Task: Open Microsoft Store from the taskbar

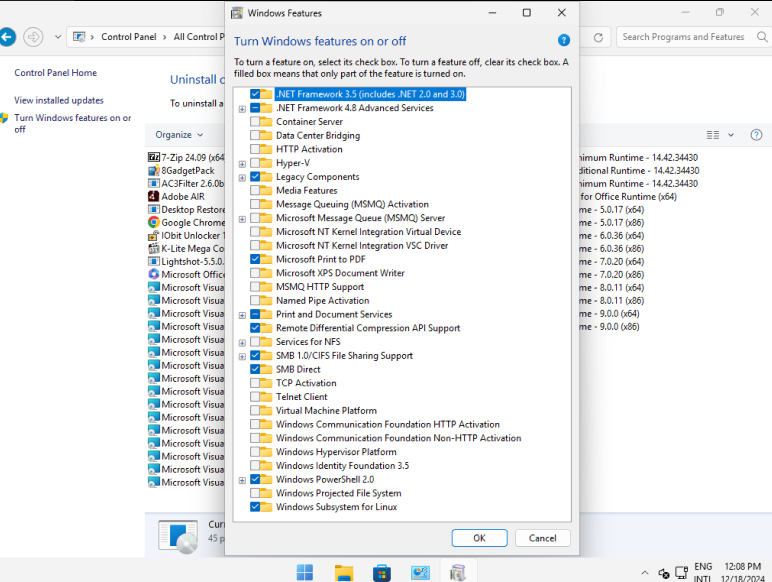Action: point(382,572)
